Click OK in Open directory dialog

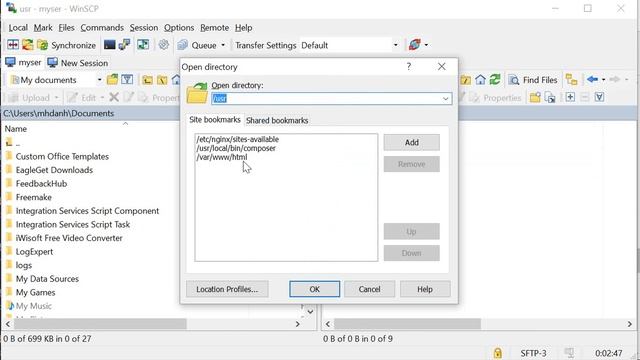[314, 289]
